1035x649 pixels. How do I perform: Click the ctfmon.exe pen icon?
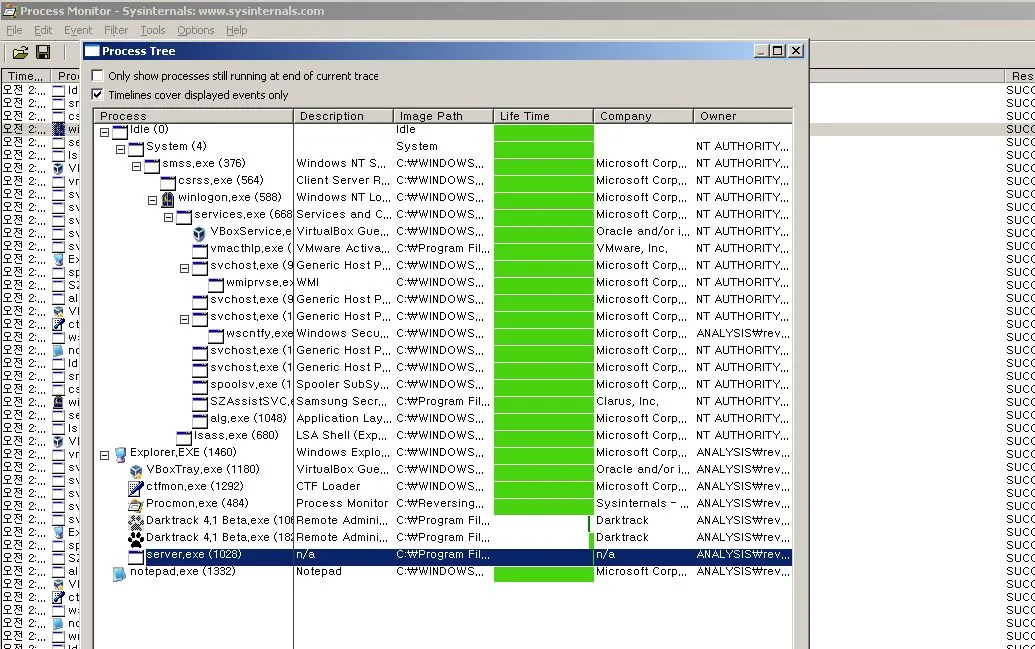point(136,488)
